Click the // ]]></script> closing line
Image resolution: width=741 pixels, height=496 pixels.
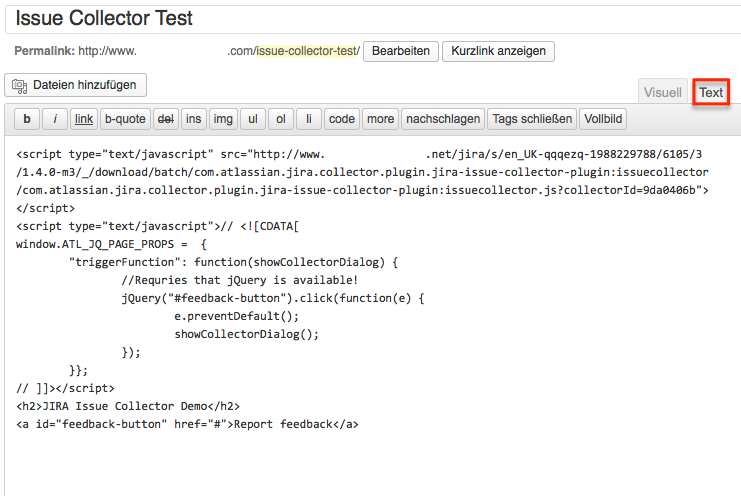click(65, 388)
